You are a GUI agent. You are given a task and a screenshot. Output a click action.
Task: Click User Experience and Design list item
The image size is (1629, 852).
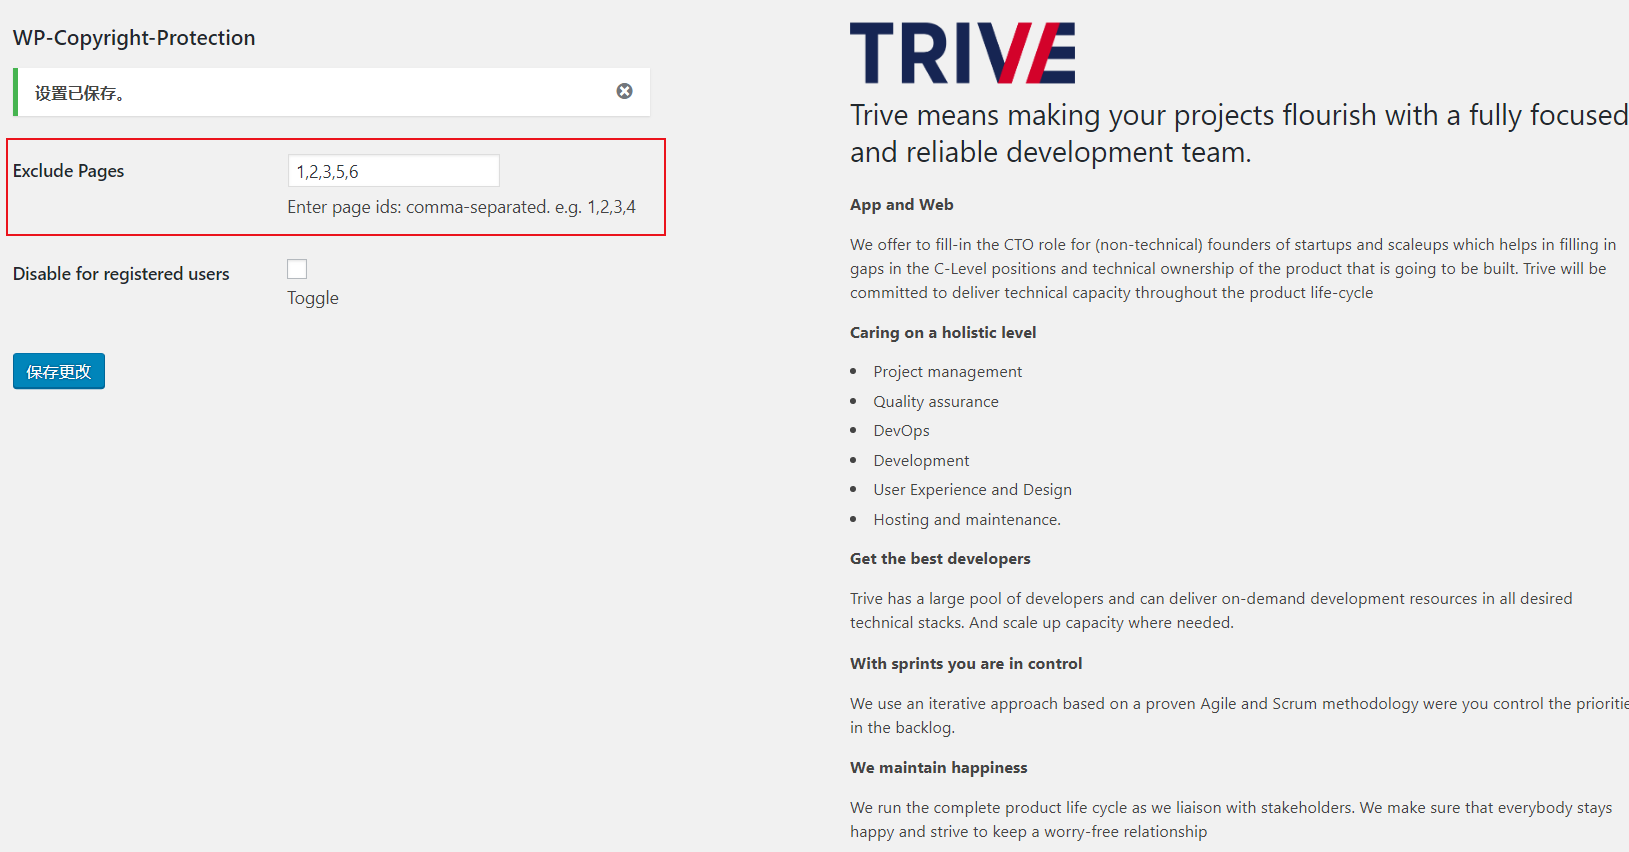tap(973, 490)
